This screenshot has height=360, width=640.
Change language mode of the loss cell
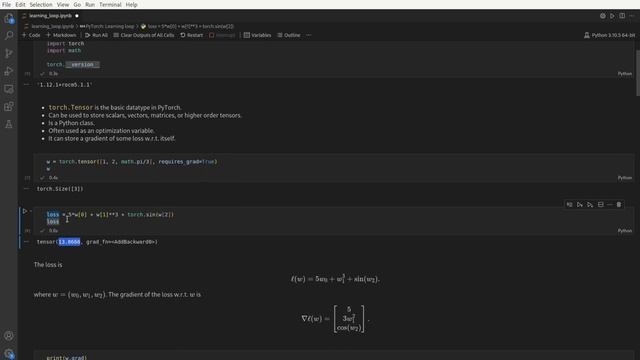624,231
